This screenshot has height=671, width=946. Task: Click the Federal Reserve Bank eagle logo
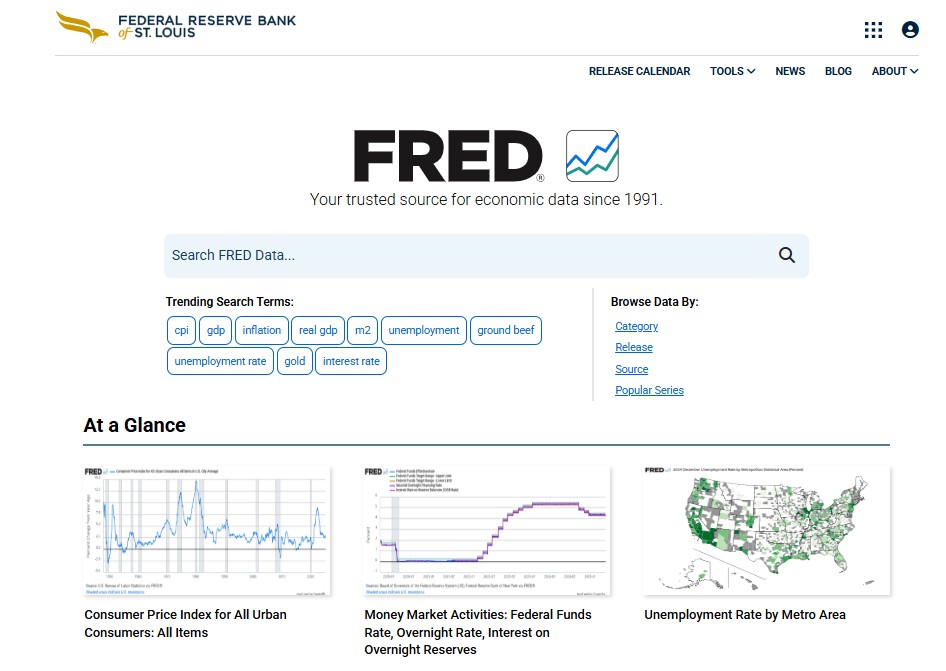click(81, 27)
